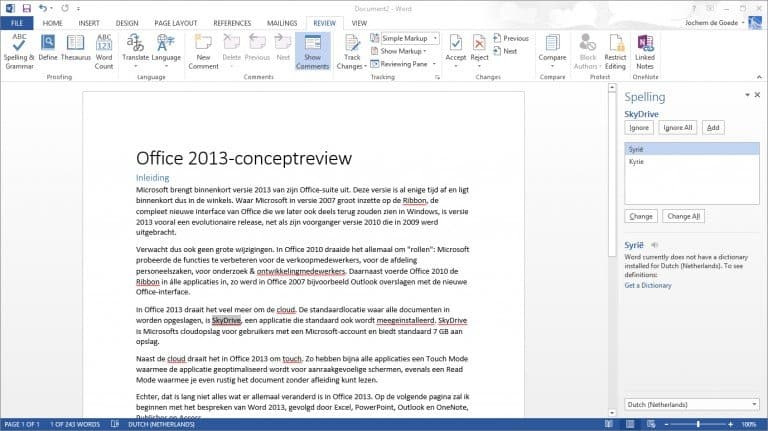The image size is (768, 431).
Task: Select the suggestion Syrië in list
Action: click(692, 149)
